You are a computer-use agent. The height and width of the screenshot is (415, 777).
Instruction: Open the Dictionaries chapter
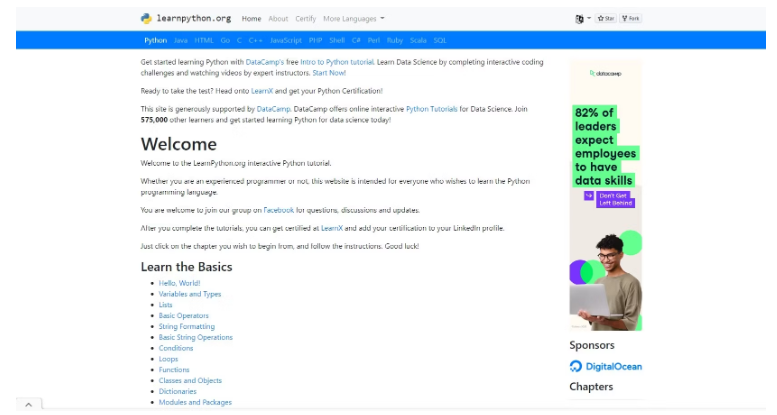tap(177, 392)
